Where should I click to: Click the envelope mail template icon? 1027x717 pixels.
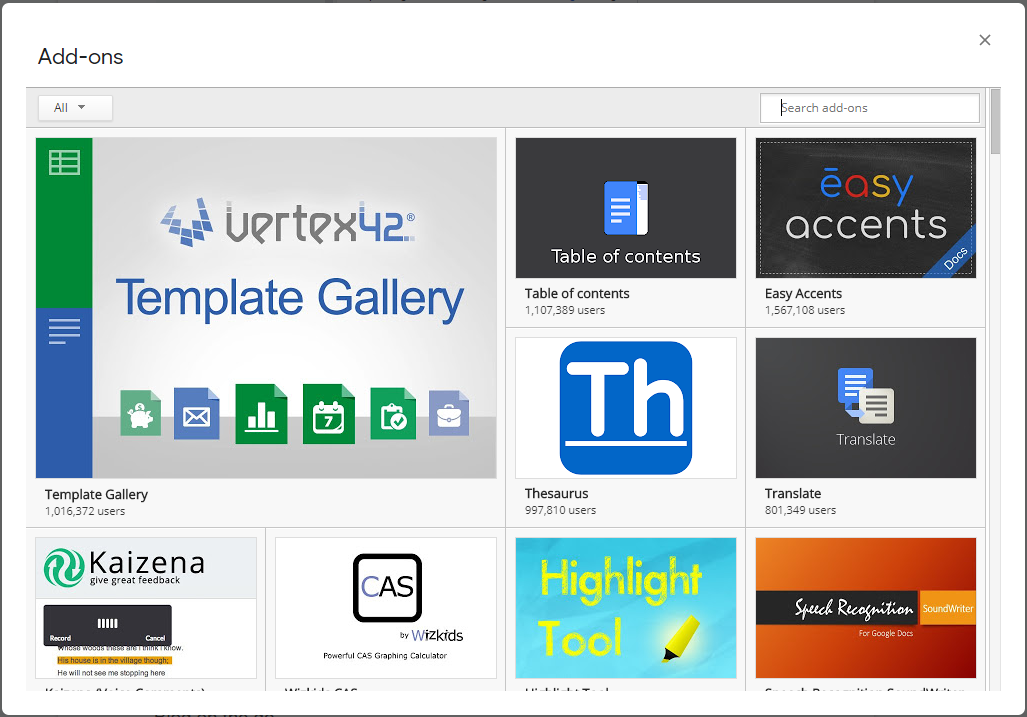coord(196,414)
